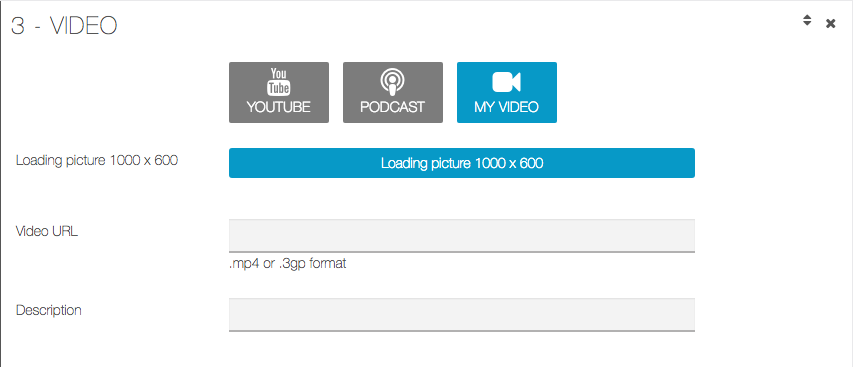Screen dimensions: 853x367
Task: Click the PODCAST text label
Action: click(x=392, y=107)
